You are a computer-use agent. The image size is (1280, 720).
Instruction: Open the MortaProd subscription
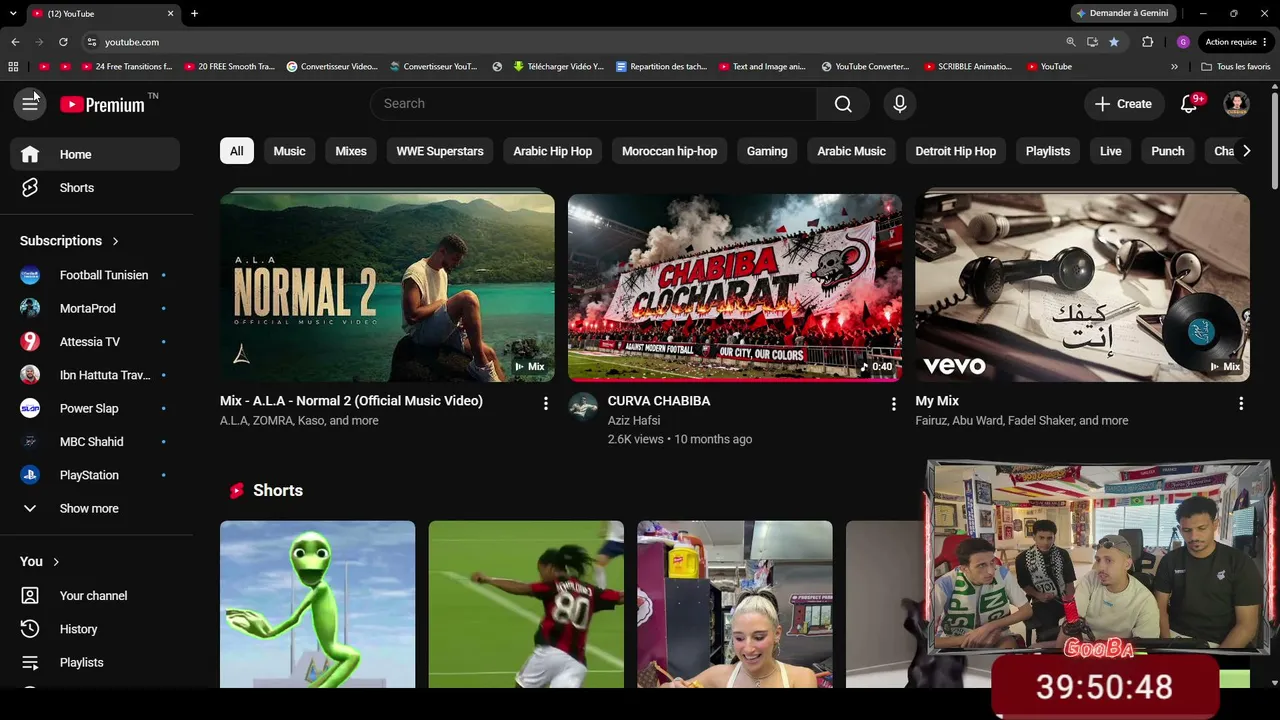(95, 308)
